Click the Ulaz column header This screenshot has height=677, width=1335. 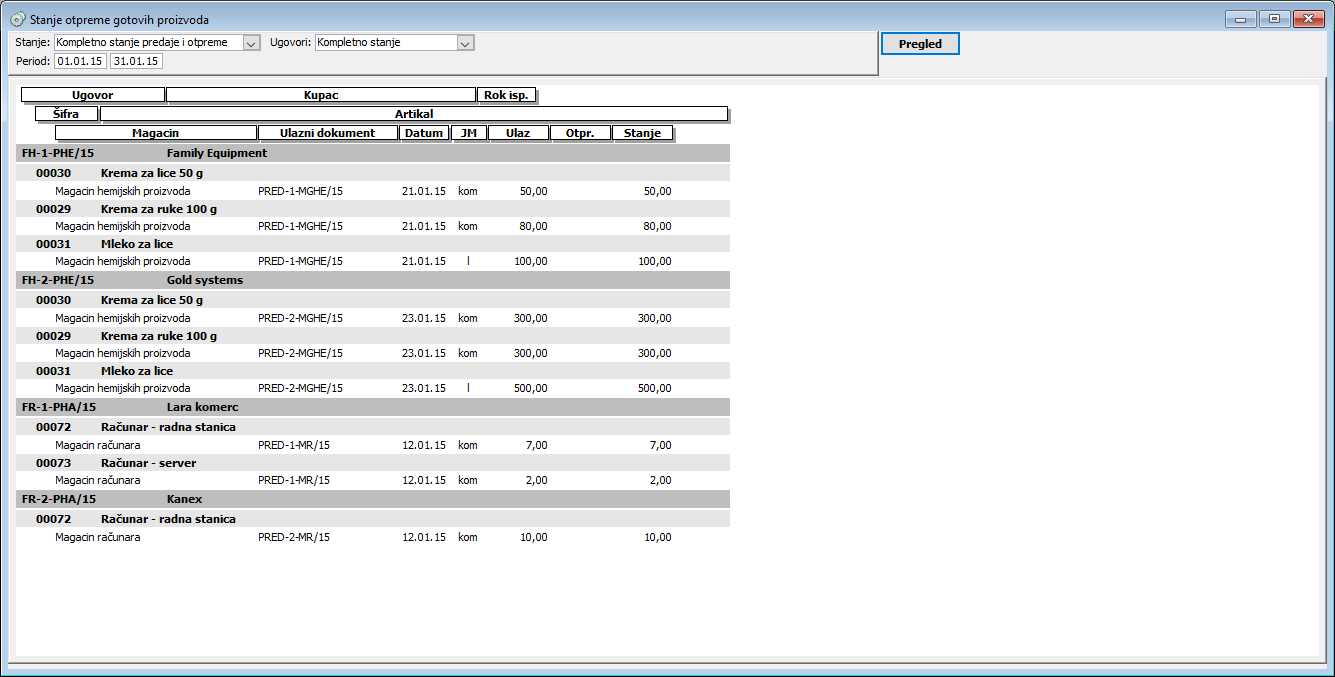(519, 133)
